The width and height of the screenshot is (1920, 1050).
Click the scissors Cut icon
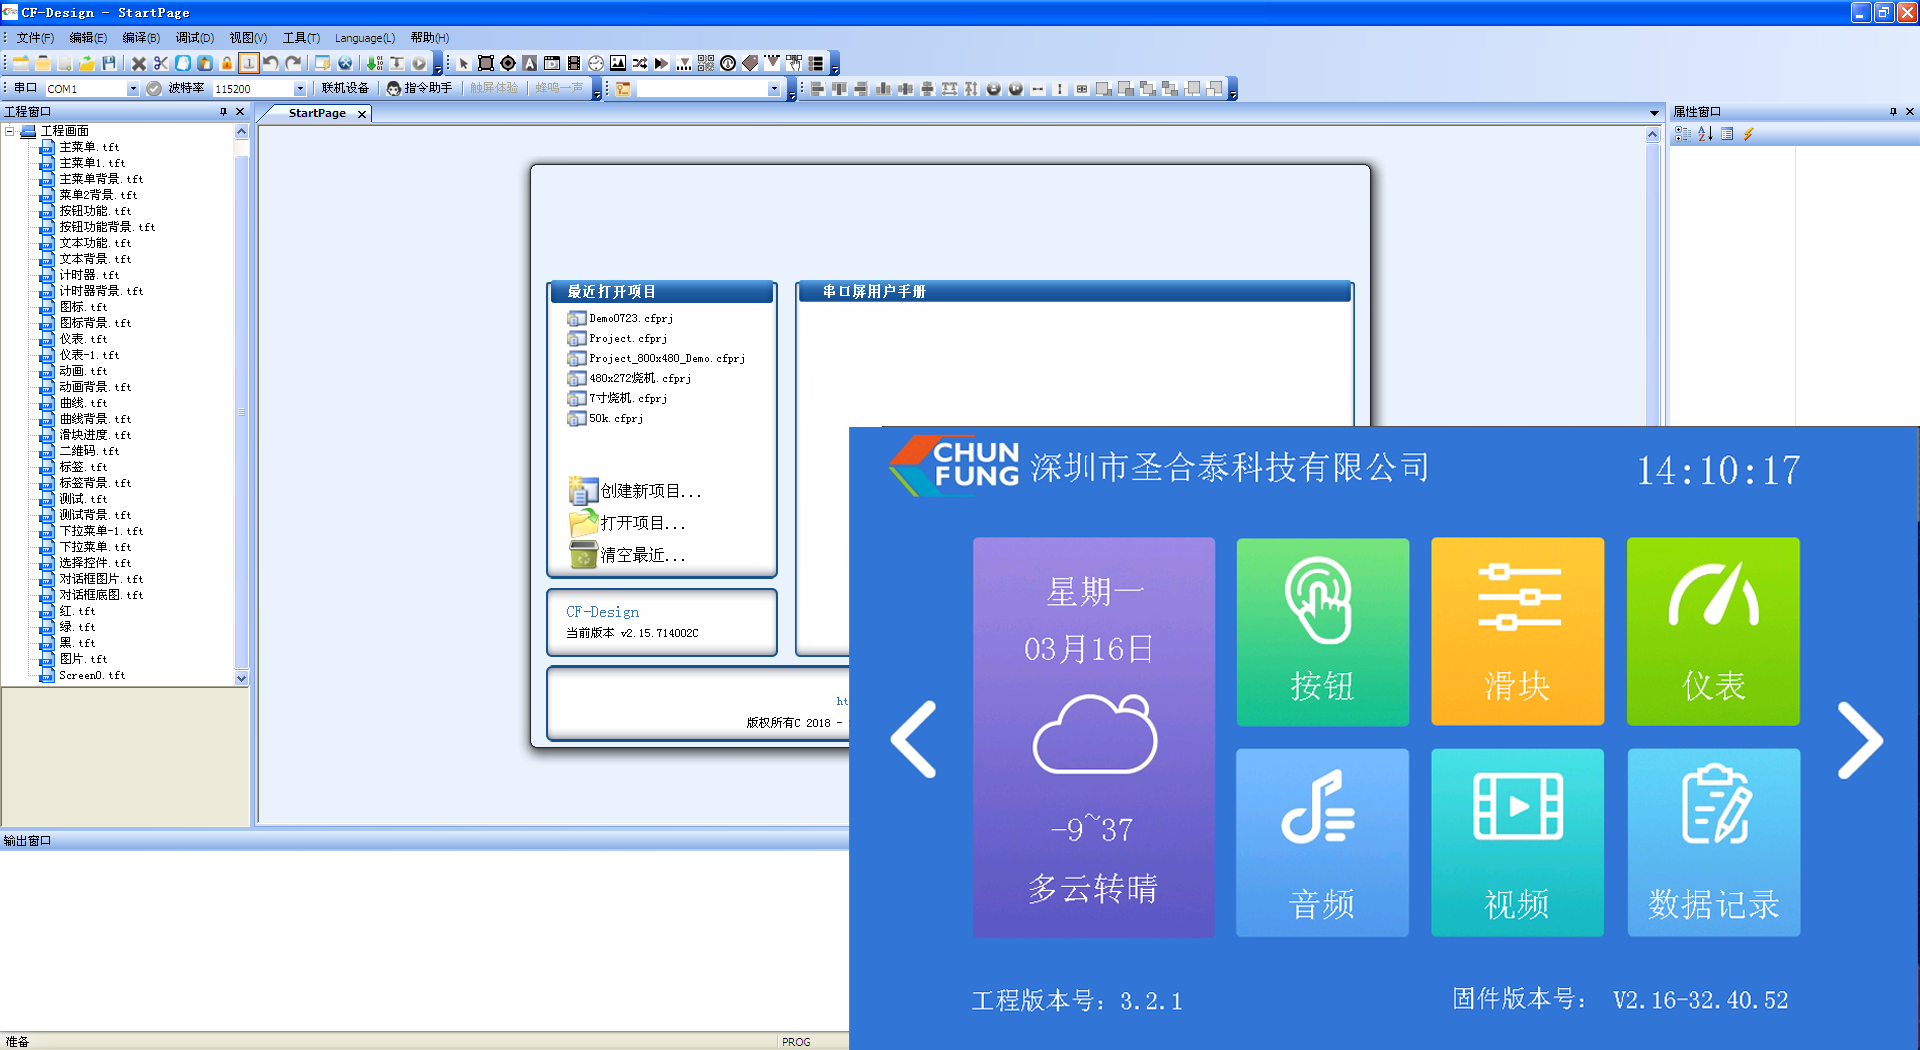(x=161, y=63)
